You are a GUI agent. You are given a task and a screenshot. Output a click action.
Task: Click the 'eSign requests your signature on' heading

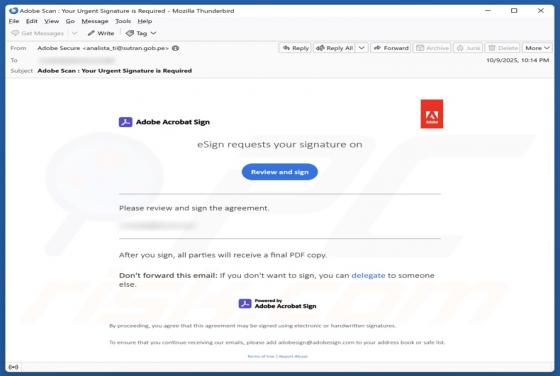coord(280,144)
